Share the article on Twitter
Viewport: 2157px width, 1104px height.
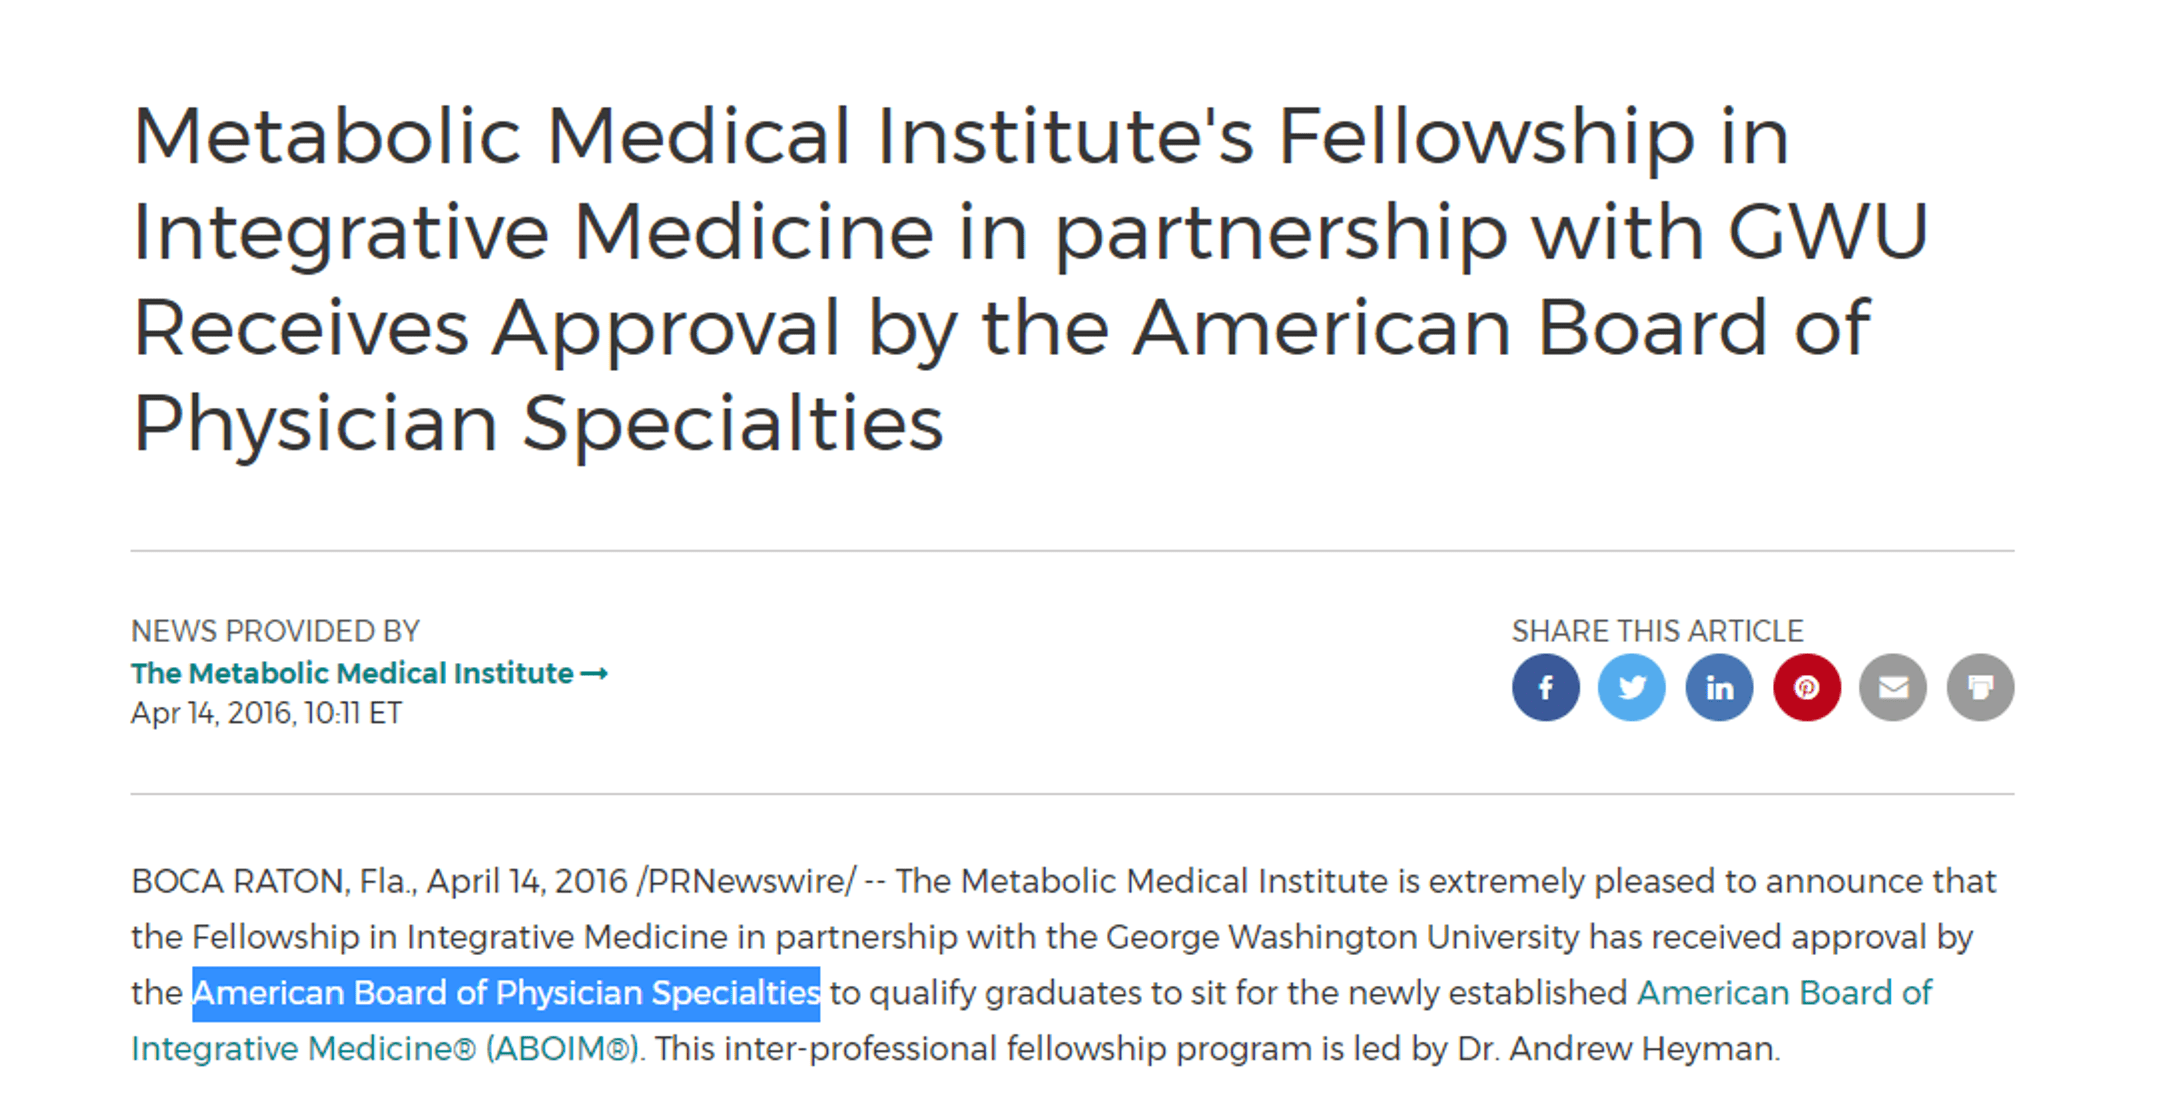pyautogui.click(x=1632, y=688)
